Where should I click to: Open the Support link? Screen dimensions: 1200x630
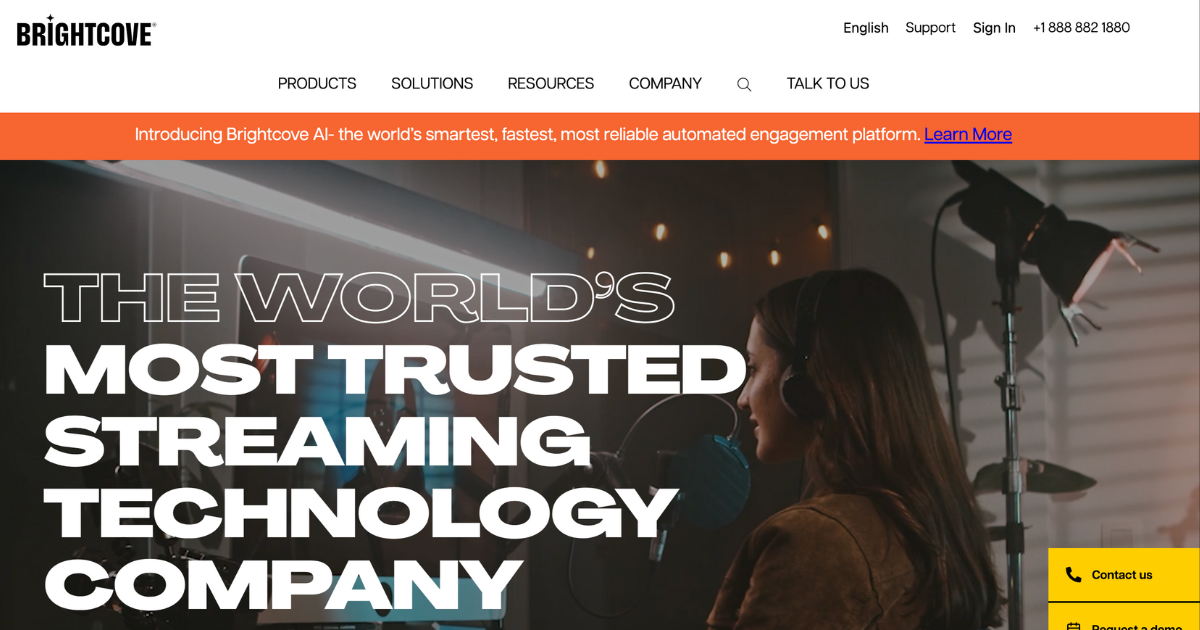[931, 28]
